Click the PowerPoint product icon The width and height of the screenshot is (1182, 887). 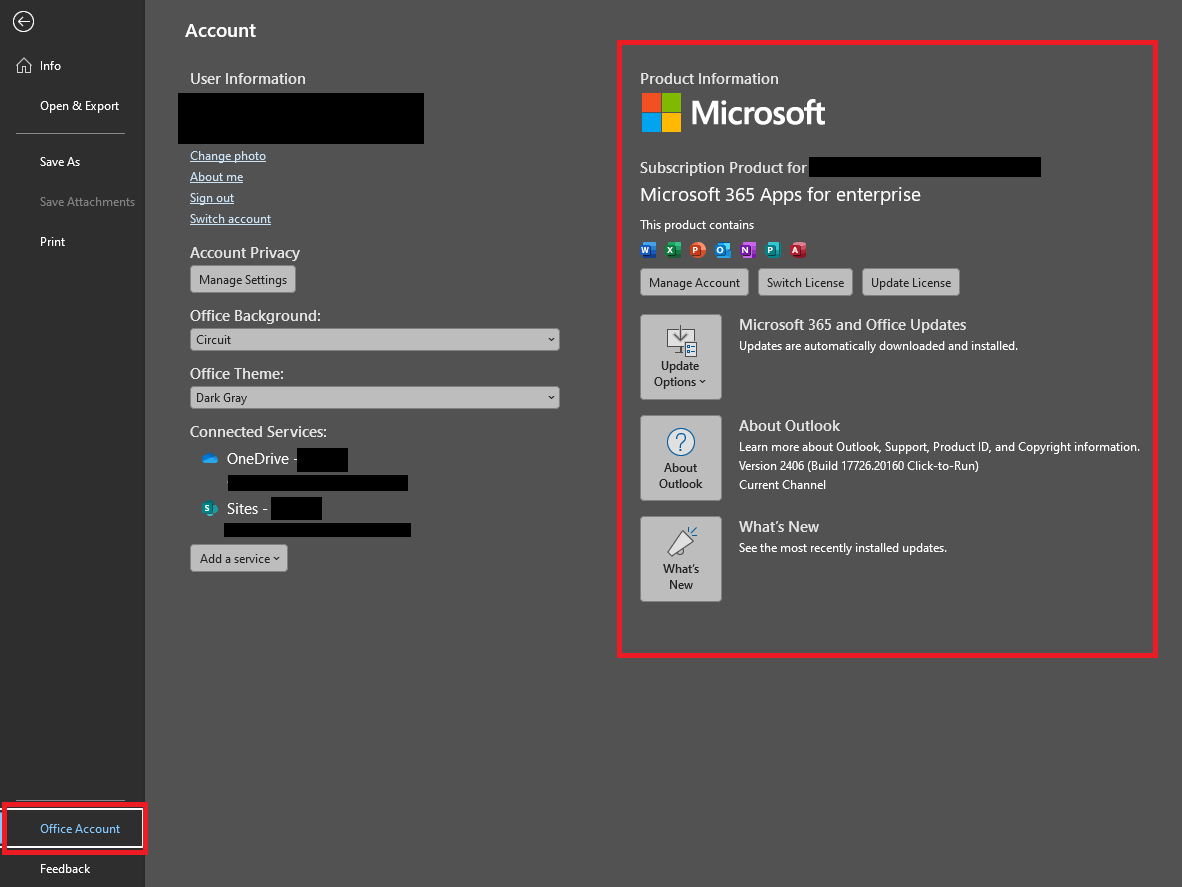(x=698, y=249)
